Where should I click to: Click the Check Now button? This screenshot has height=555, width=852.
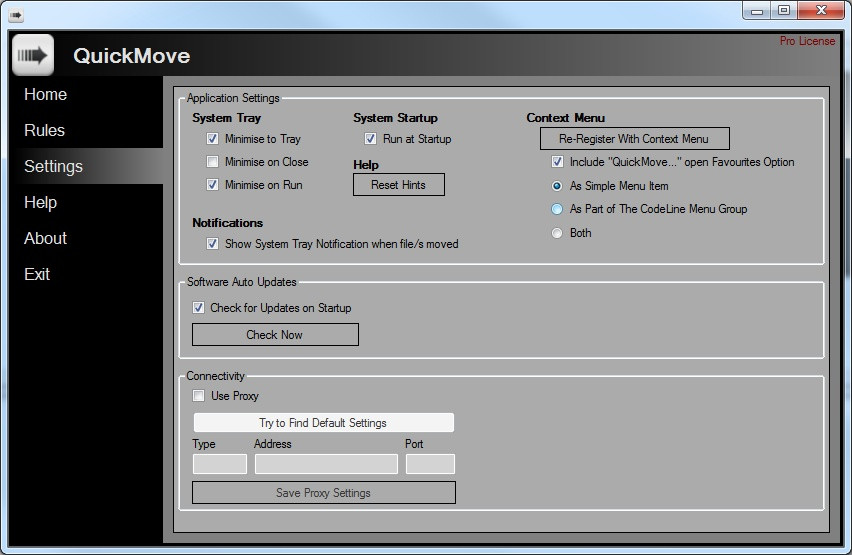pos(275,334)
